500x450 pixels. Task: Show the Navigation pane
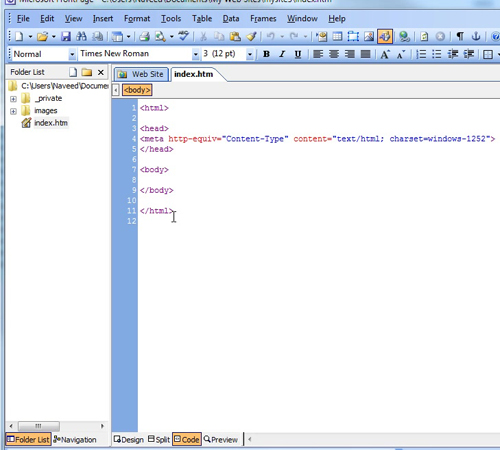tap(75, 440)
